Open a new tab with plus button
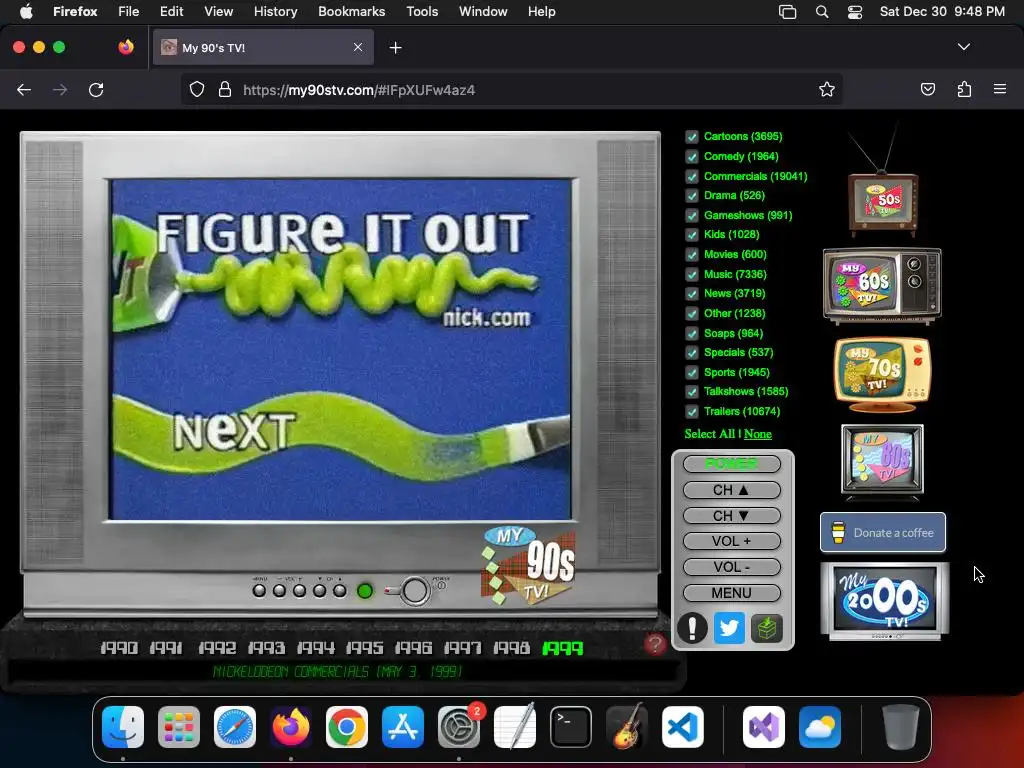 (x=395, y=48)
